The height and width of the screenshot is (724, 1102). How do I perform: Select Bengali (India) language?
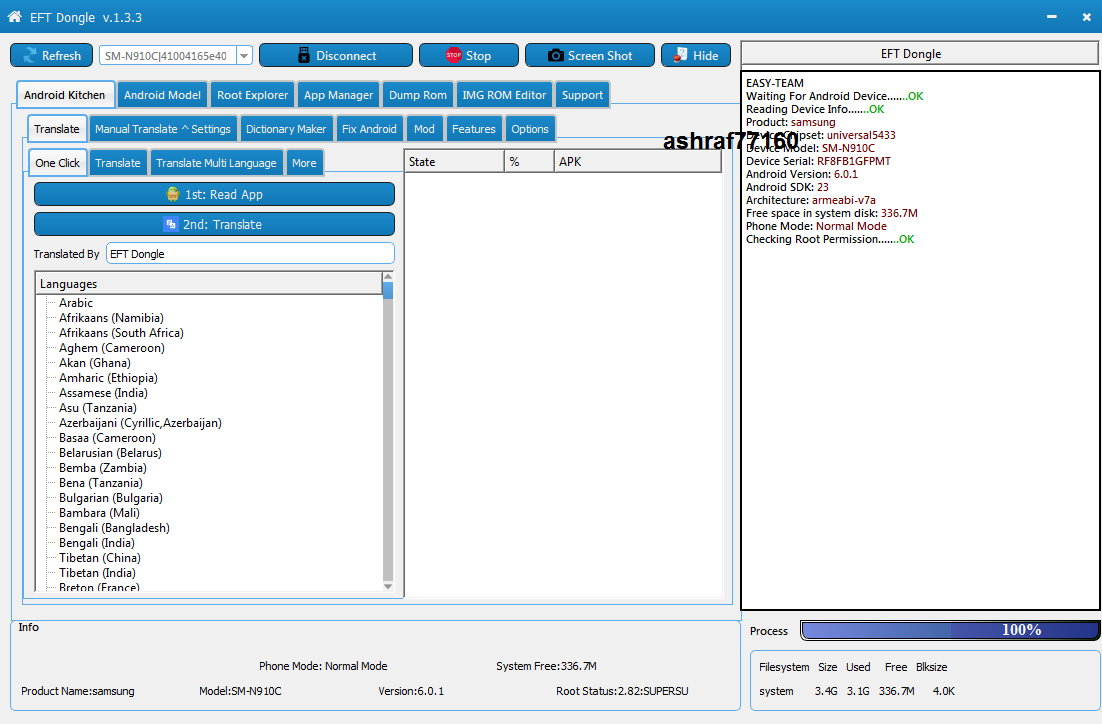97,543
